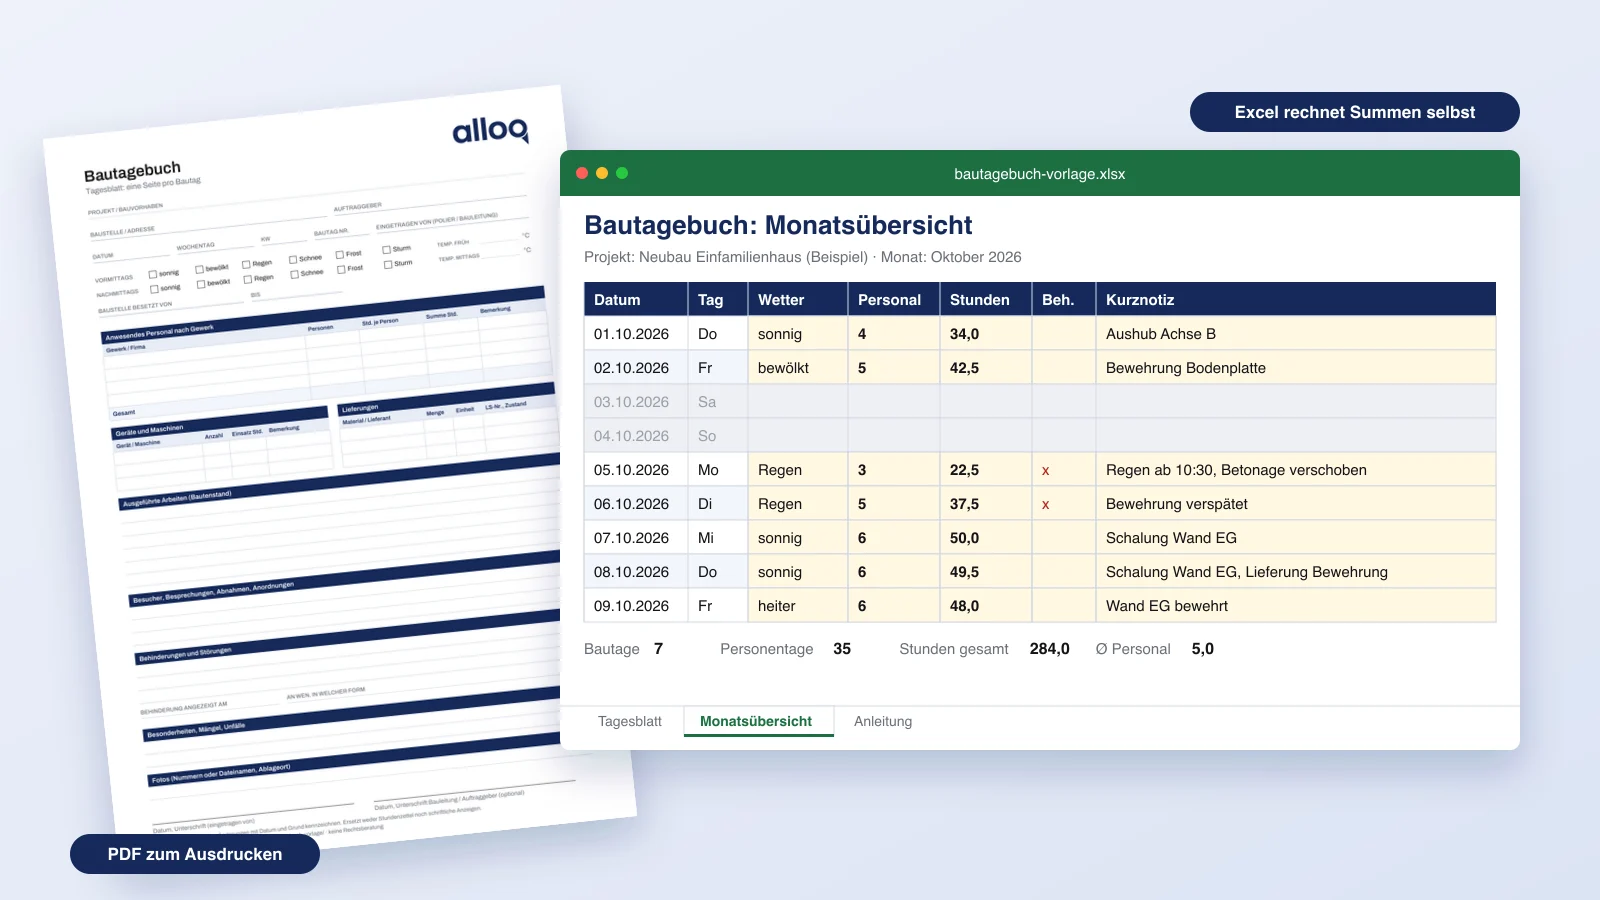Select the hours cell '50,0'
Viewport: 1600px width, 900px height.
click(x=986, y=538)
